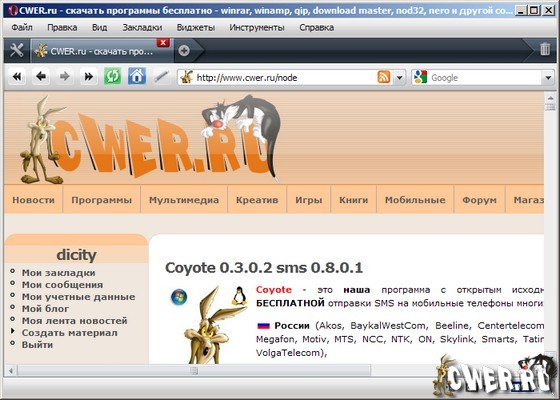The height and width of the screenshot is (400, 560).
Task: Open Мои сообщения link in sidebar
Action: [62, 285]
